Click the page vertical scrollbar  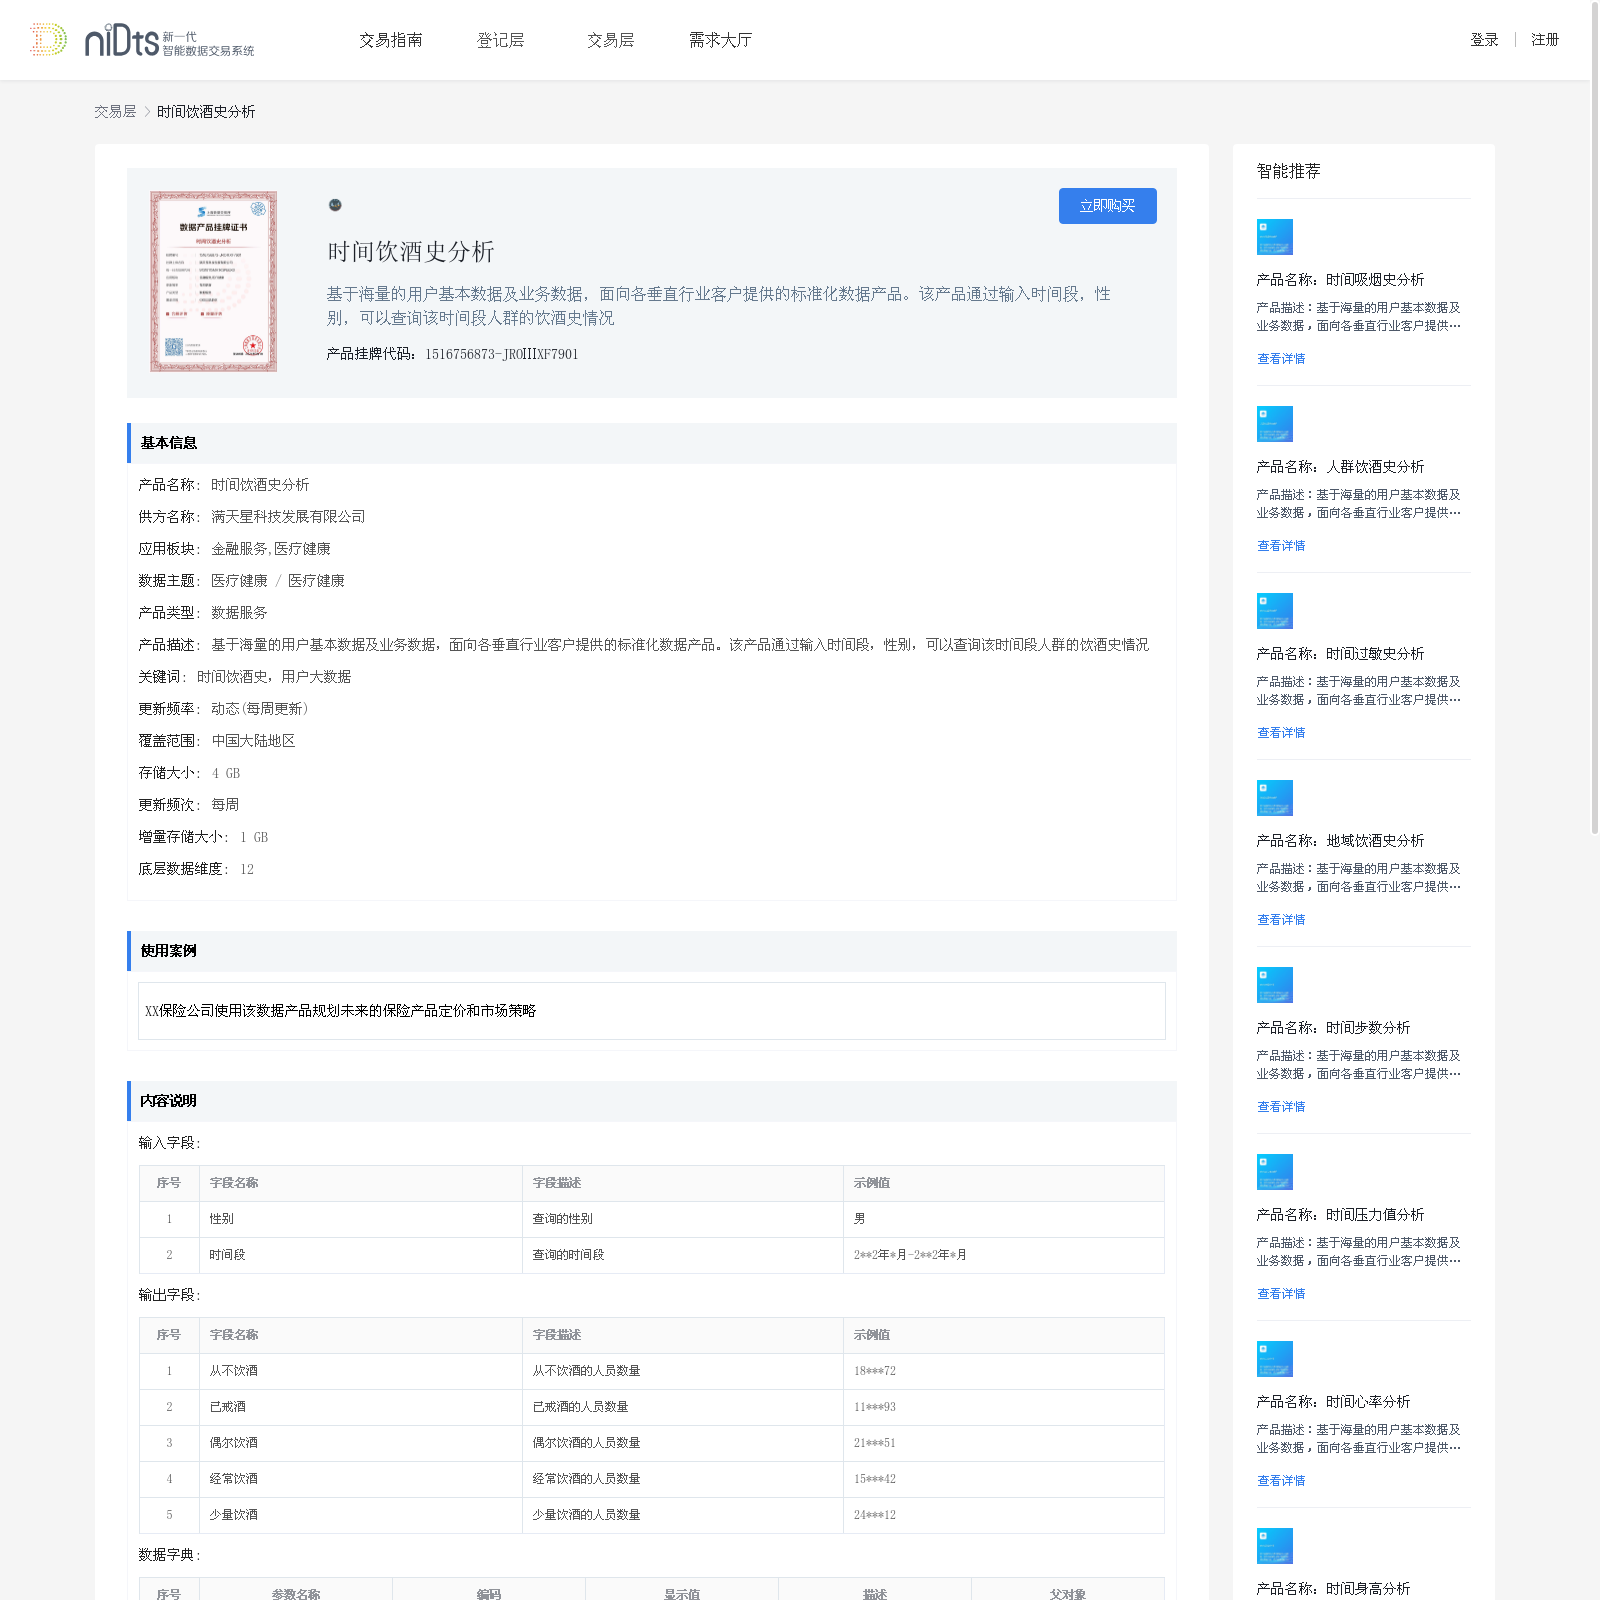1595,420
